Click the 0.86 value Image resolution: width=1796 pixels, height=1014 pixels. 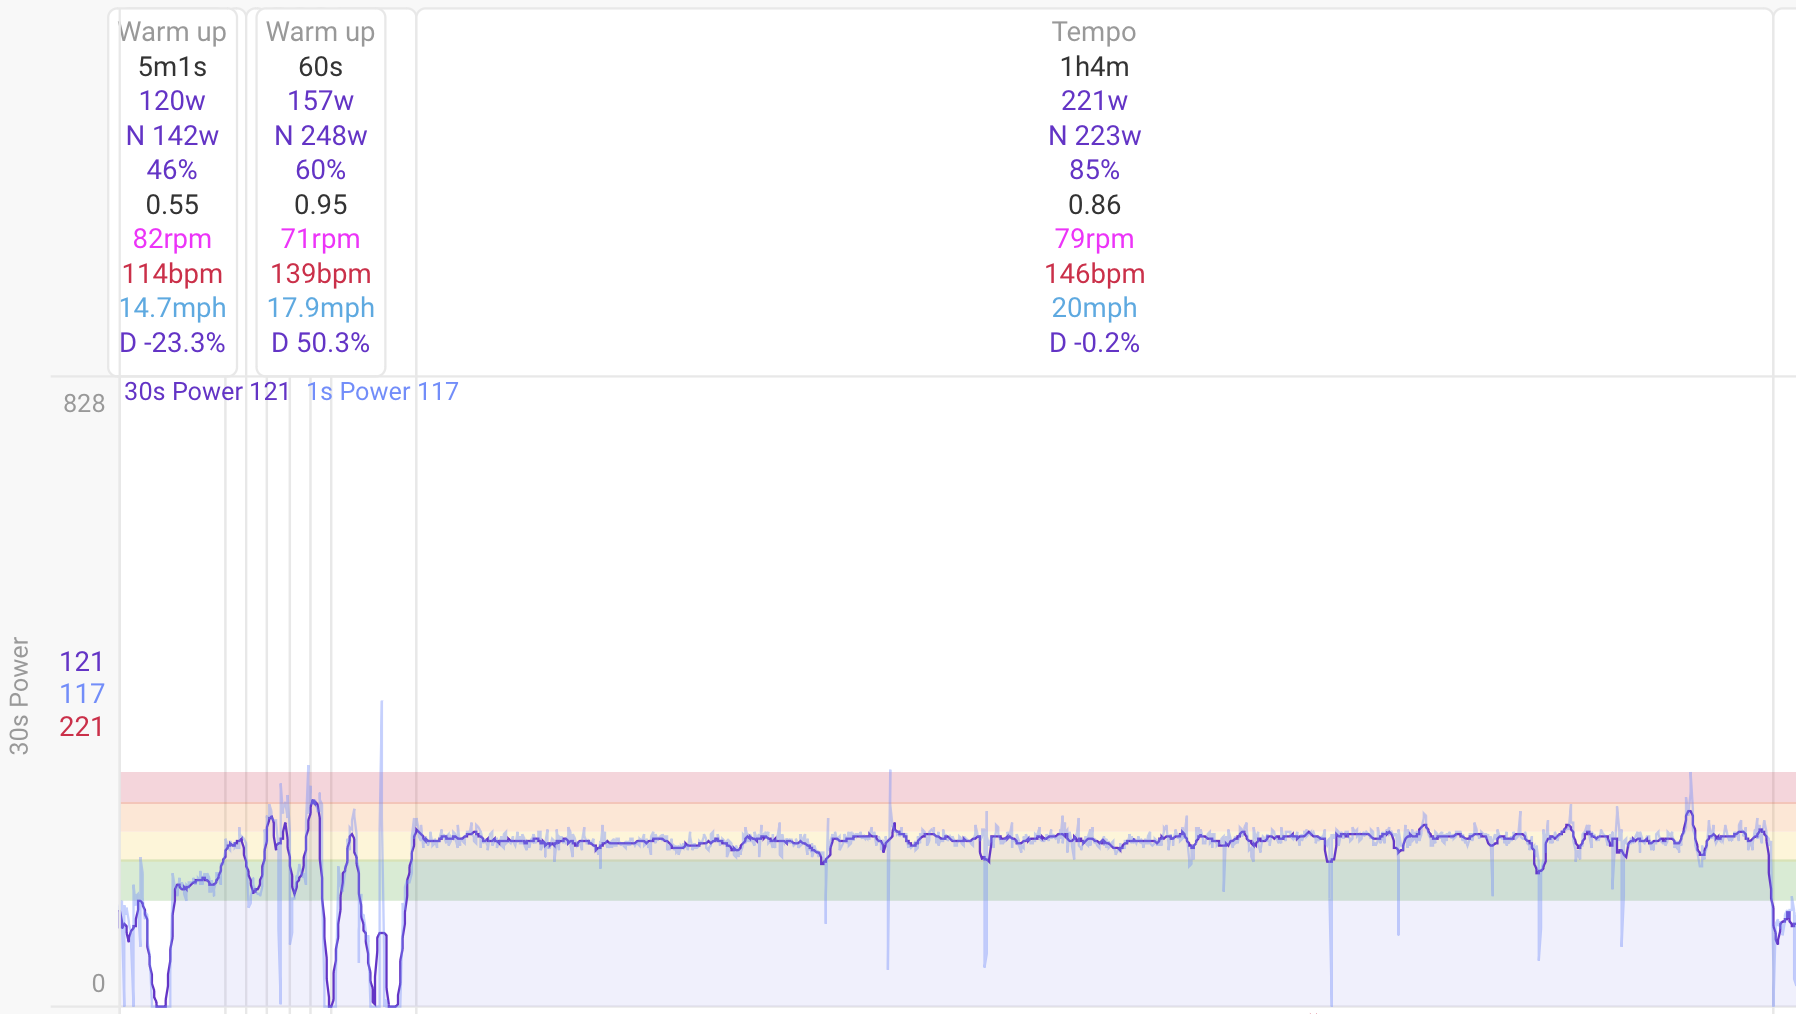[1094, 205]
